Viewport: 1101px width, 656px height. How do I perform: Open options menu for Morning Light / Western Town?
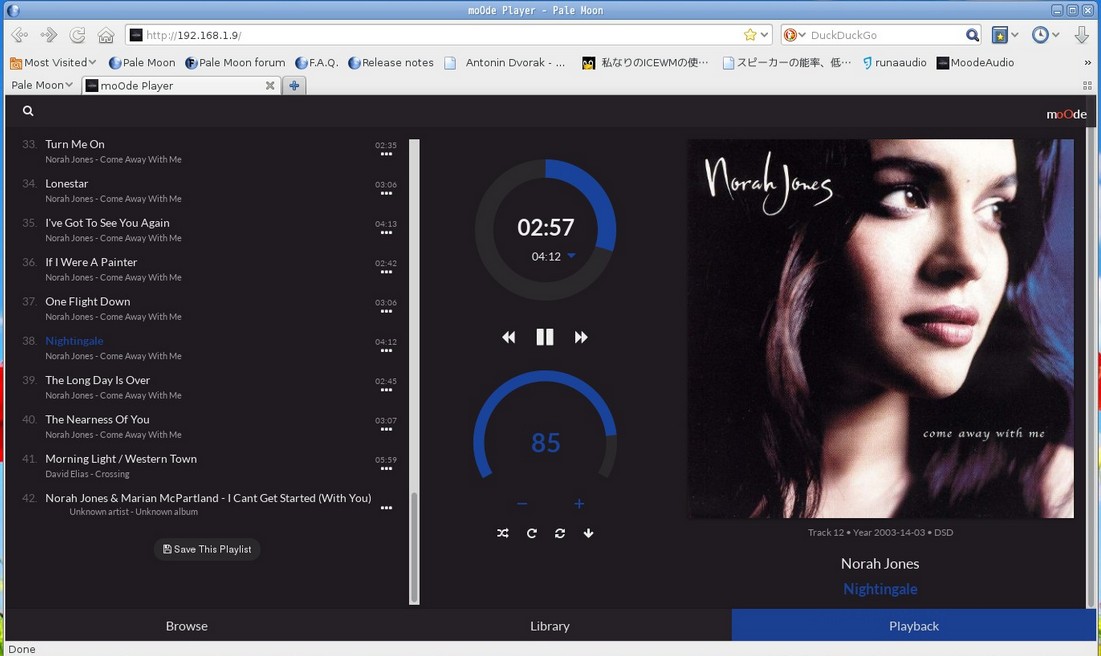(386, 469)
